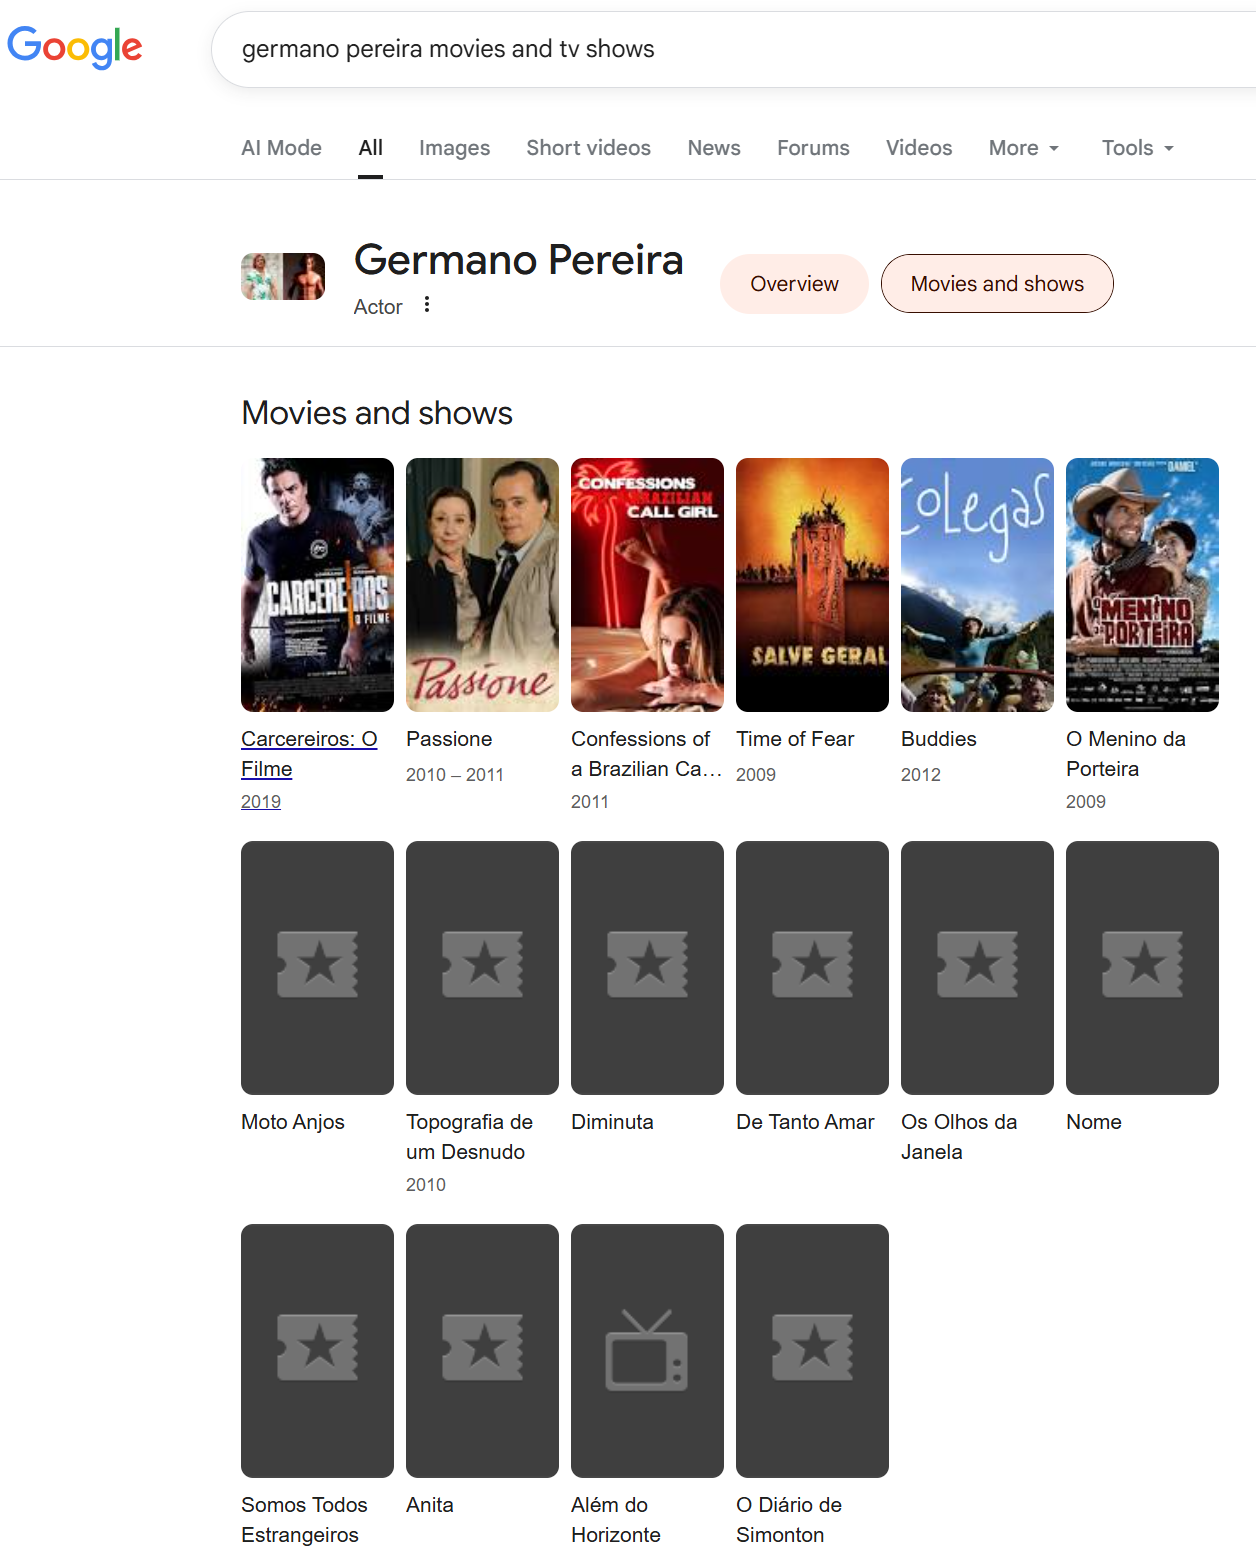Click the De Tanto Amar title
The height and width of the screenshot is (1559, 1256).
pos(805,1122)
